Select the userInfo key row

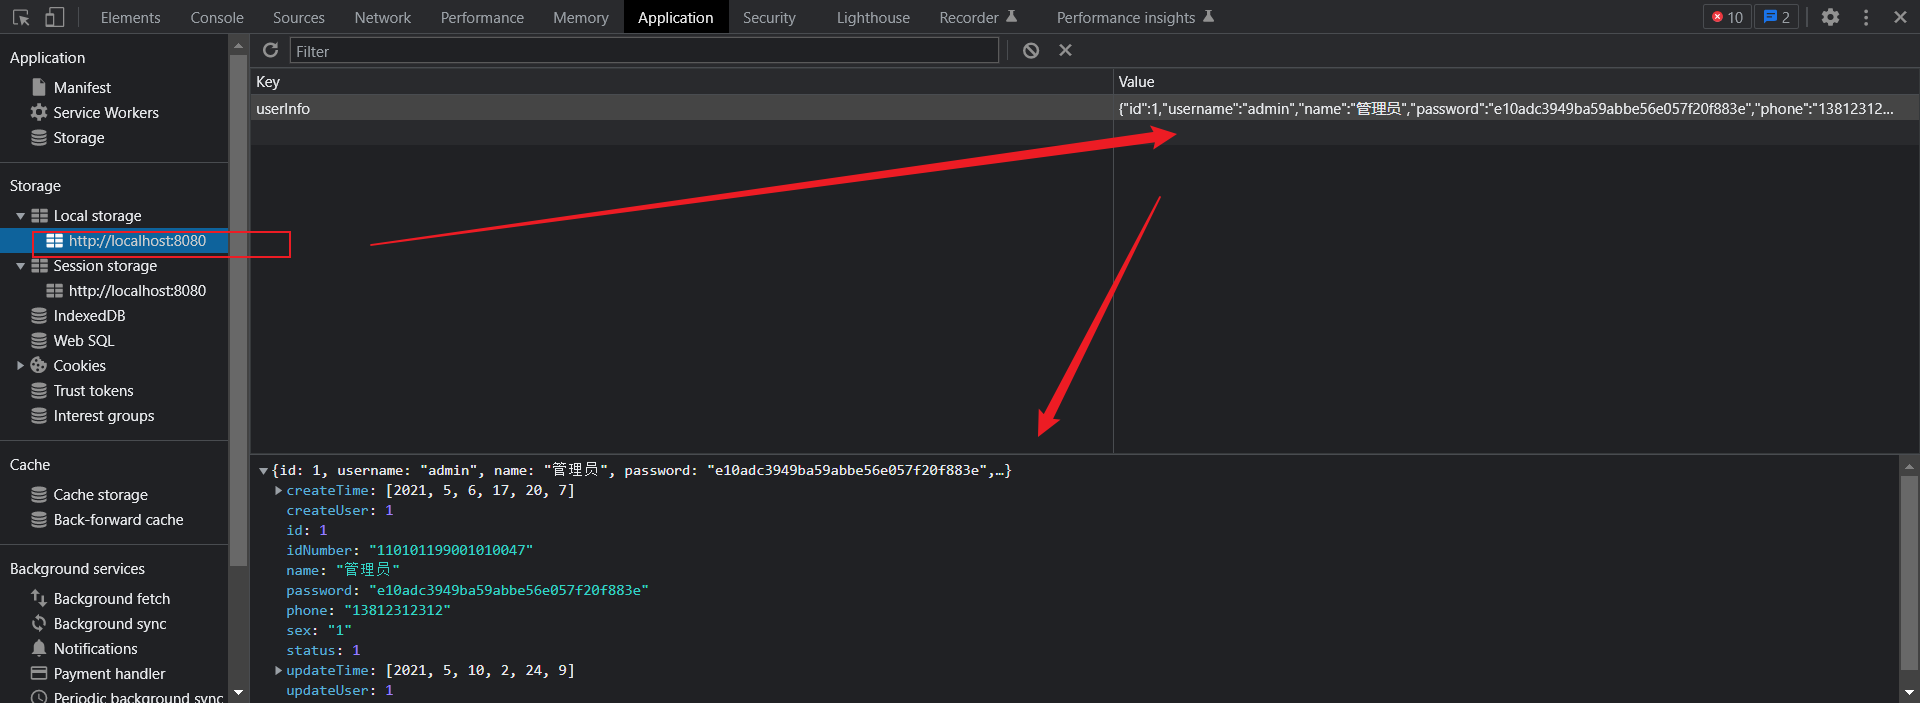[682, 108]
